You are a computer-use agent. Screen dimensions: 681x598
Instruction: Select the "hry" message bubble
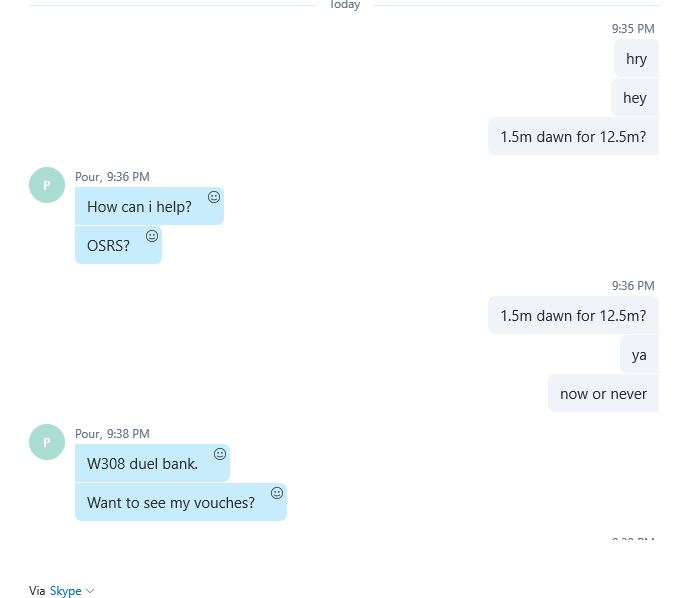point(636,58)
